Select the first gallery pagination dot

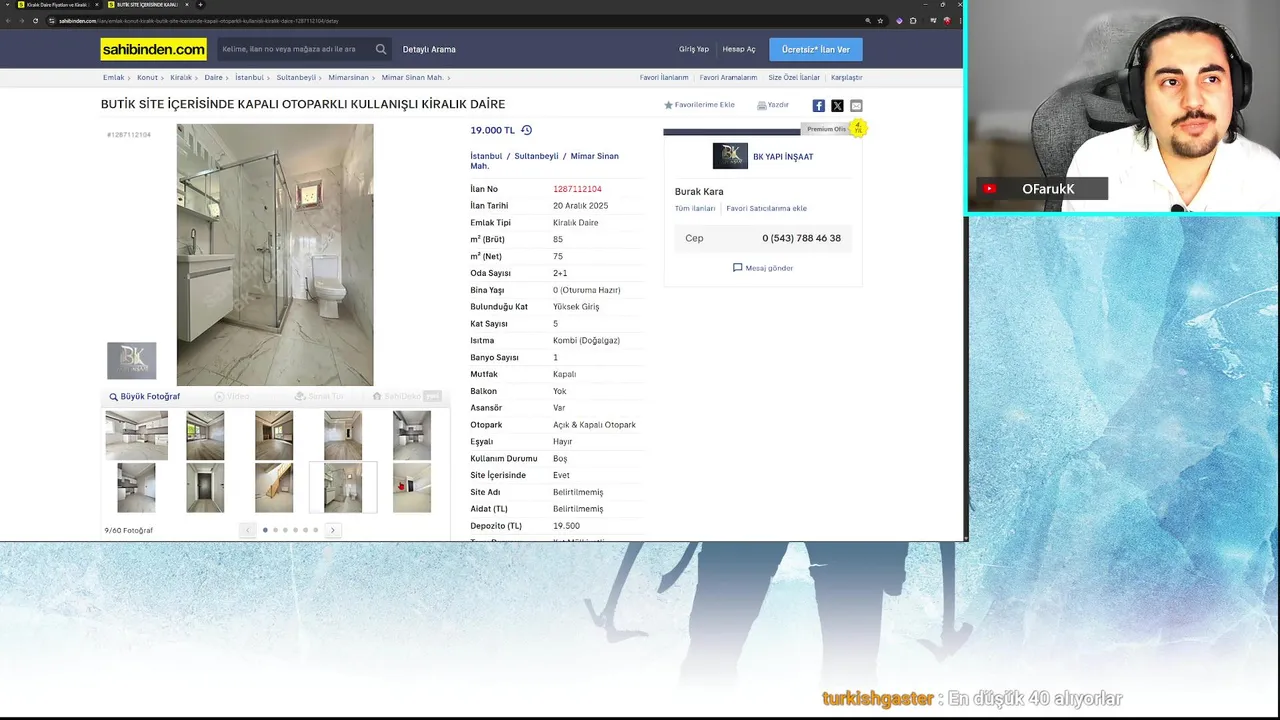tap(265, 530)
